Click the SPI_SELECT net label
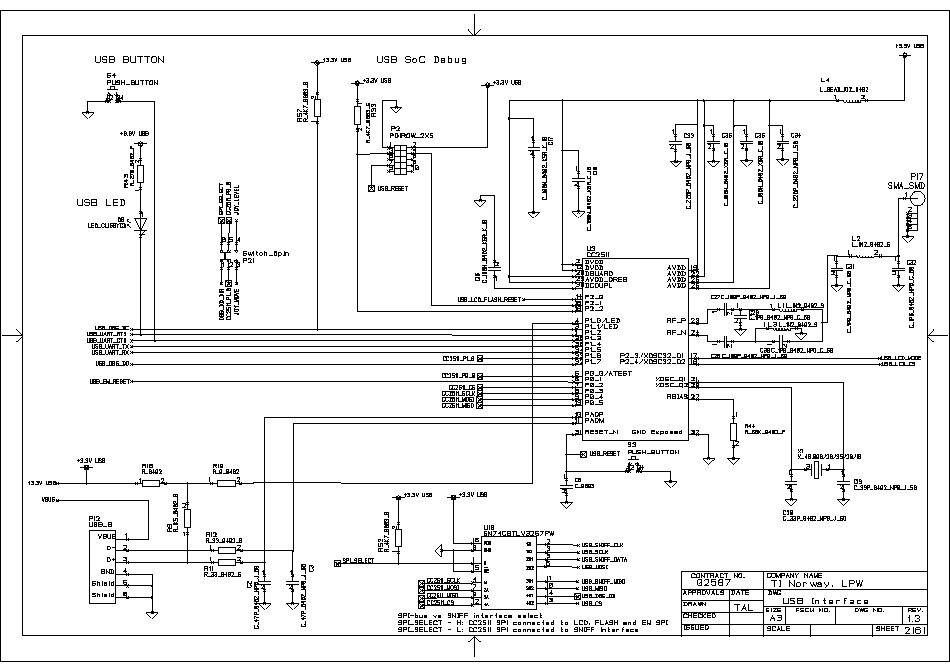The width and height of the screenshot is (950, 671). [x=358, y=561]
